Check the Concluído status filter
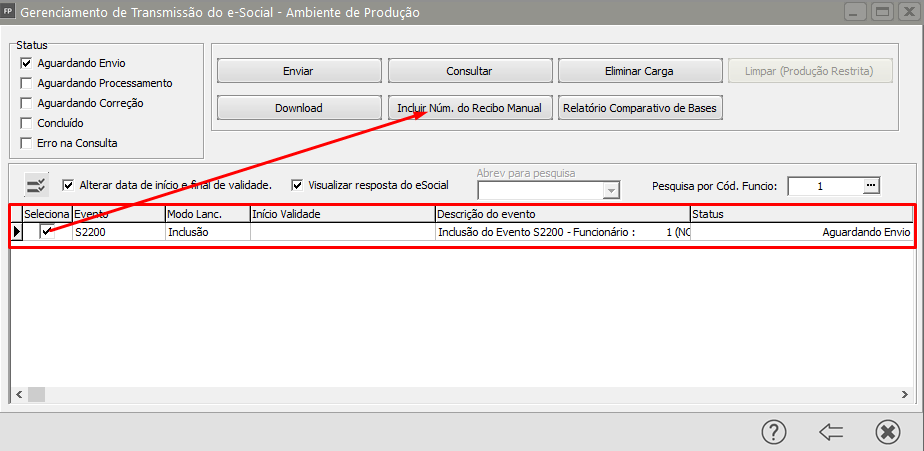 [26, 123]
